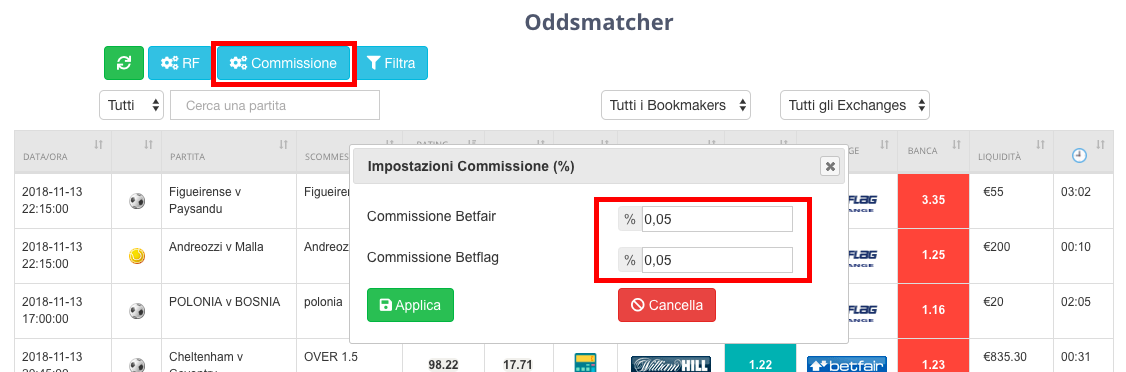Click the green refresh button
The width and height of the screenshot is (1126, 372).
click(124, 63)
